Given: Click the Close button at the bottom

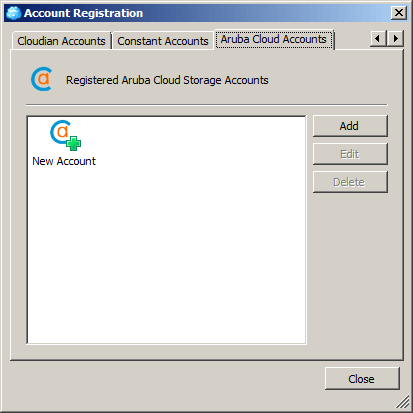Looking at the screenshot, I should point(362,379).
